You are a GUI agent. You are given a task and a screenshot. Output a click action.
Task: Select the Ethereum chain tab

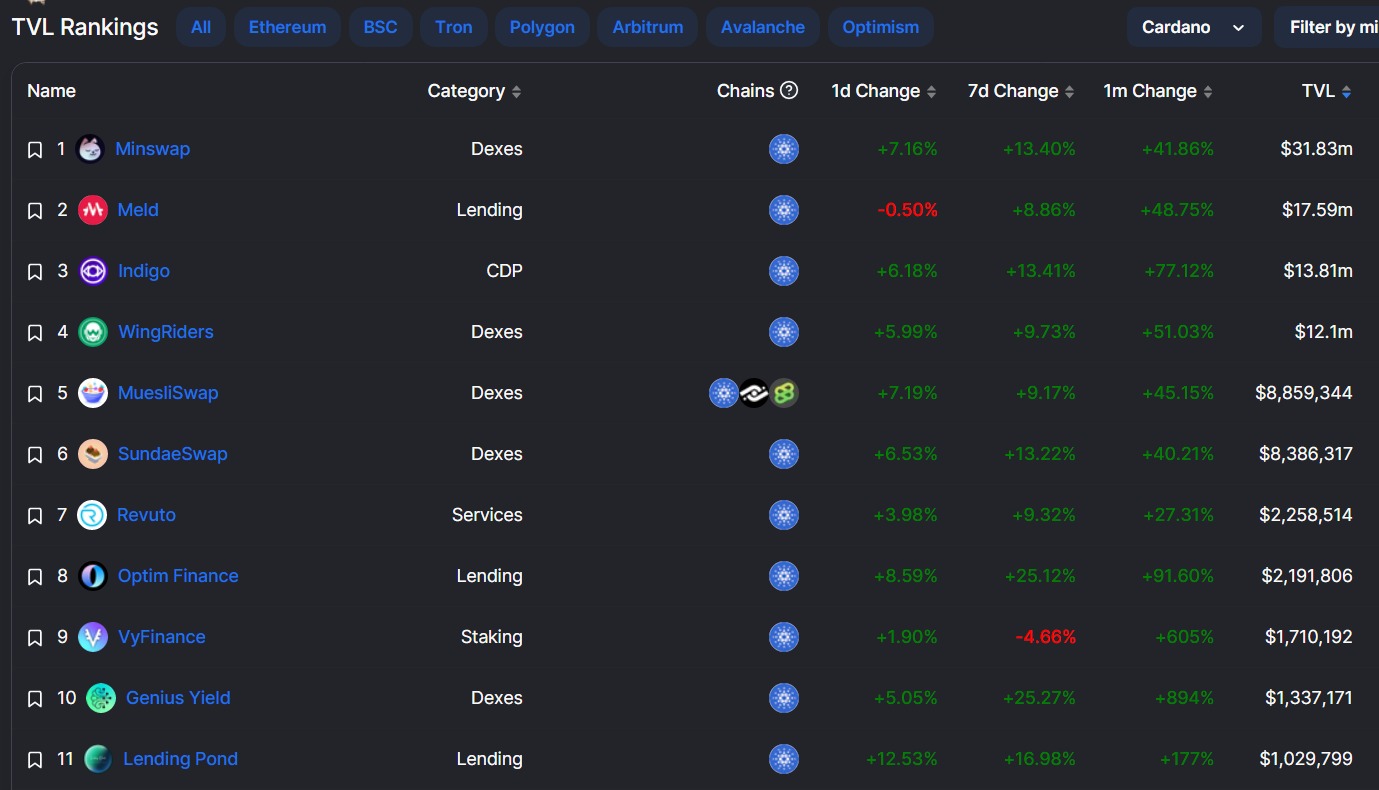pyautogui.click(x=287, y=27)
